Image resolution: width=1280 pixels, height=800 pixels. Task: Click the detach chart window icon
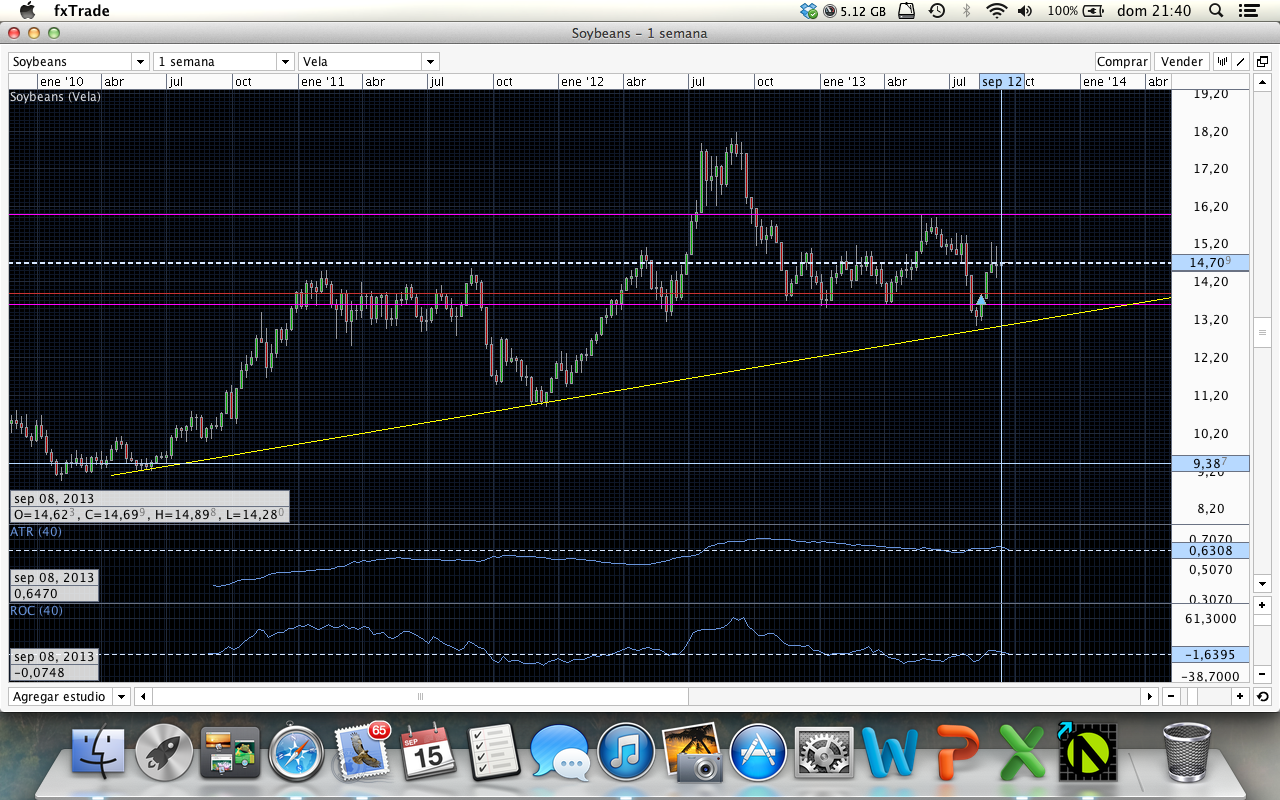1262,62
